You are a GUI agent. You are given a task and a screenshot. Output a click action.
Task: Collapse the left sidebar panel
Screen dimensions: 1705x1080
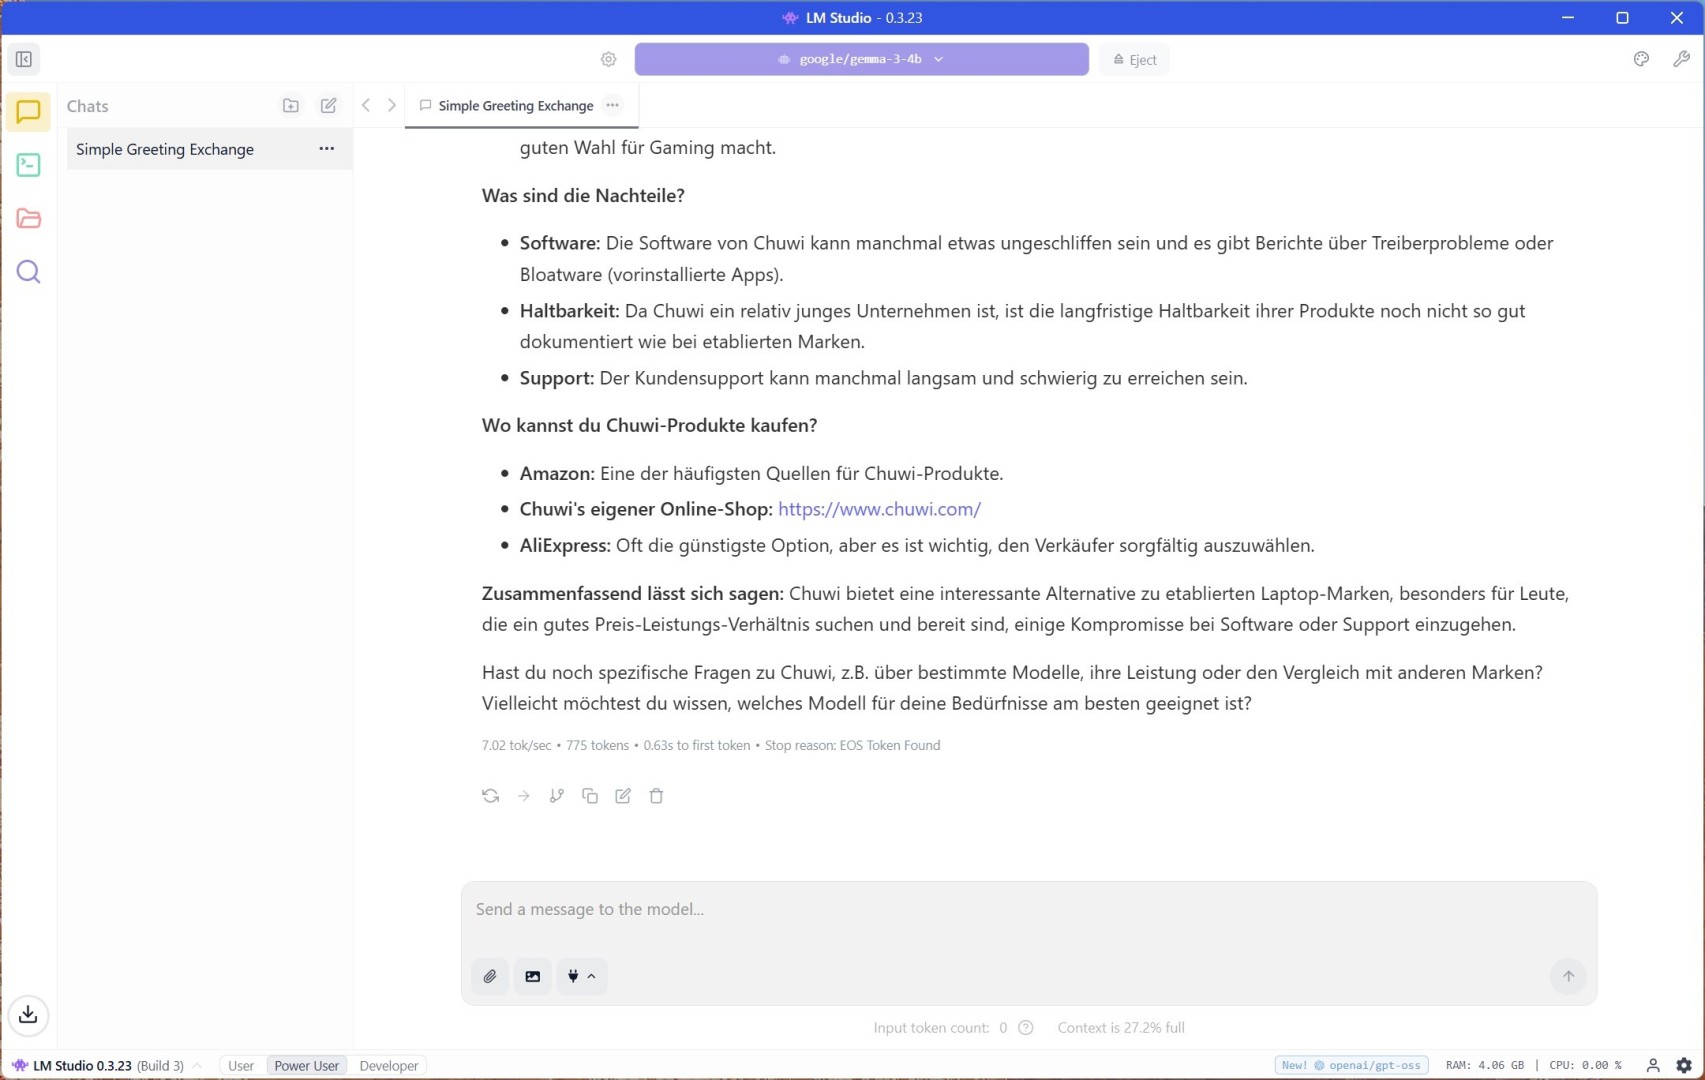[x=24, y=59]
